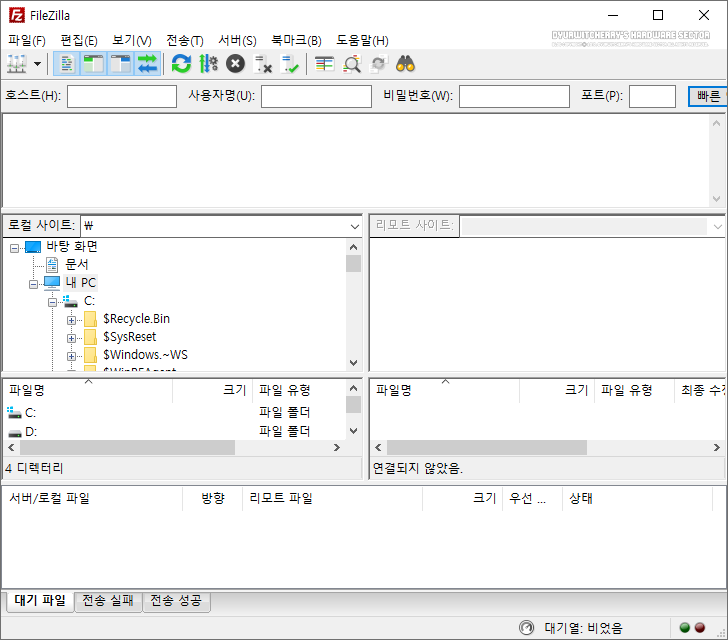
Task: Open directory listing filters icon
Action: click(324, 64)
